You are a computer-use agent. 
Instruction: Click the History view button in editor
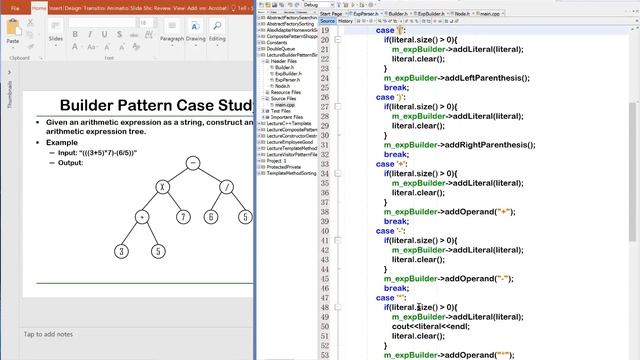click(345, 21)
